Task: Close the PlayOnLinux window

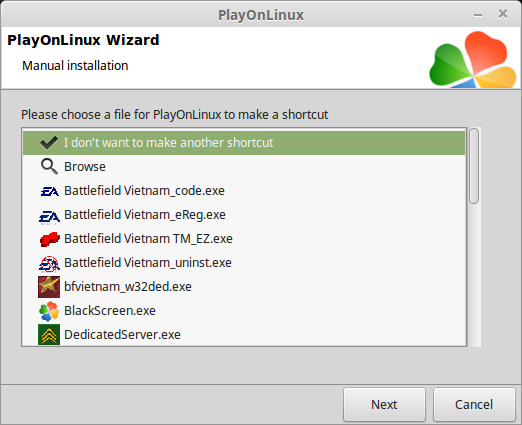Action: click(x=503, y=14)
